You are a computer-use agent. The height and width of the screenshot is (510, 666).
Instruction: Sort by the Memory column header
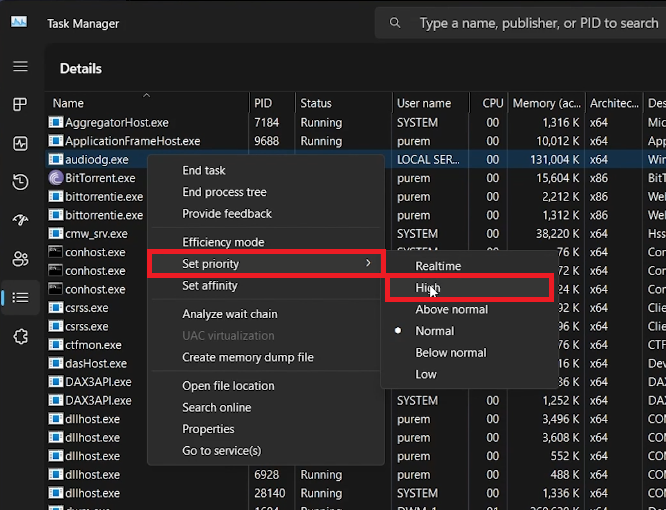click(546, 103)
